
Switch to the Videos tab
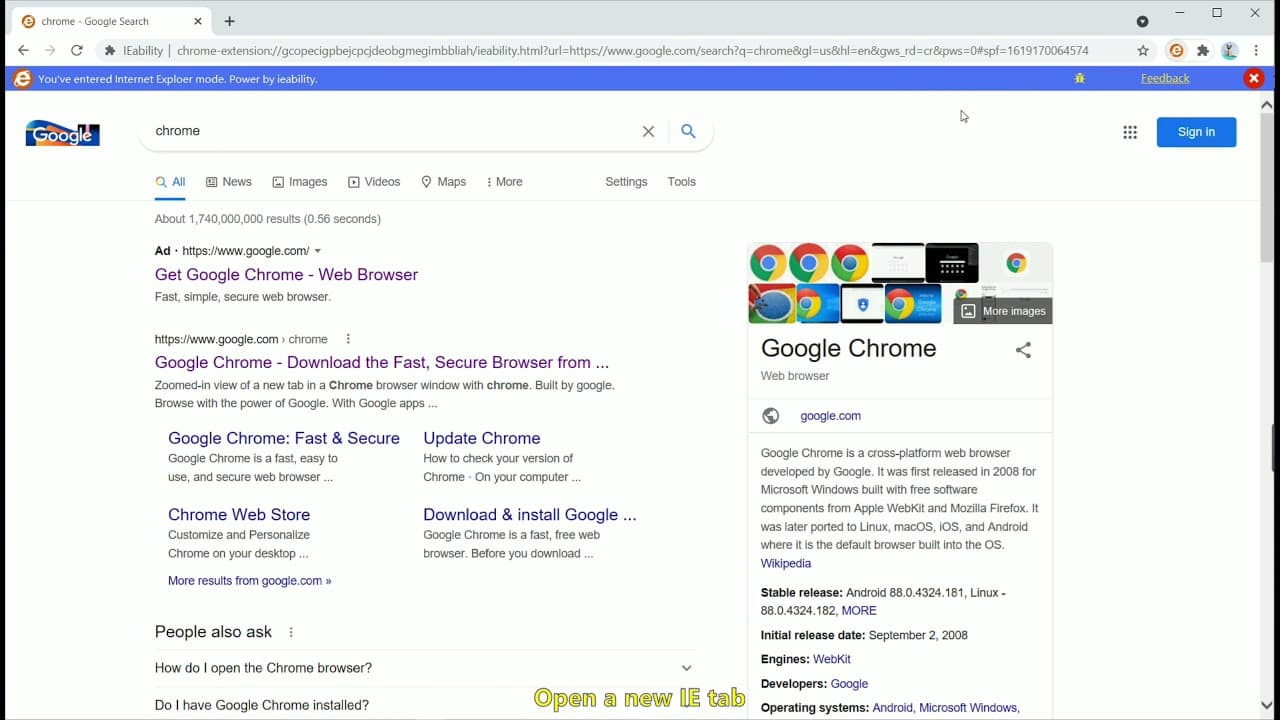374,182
